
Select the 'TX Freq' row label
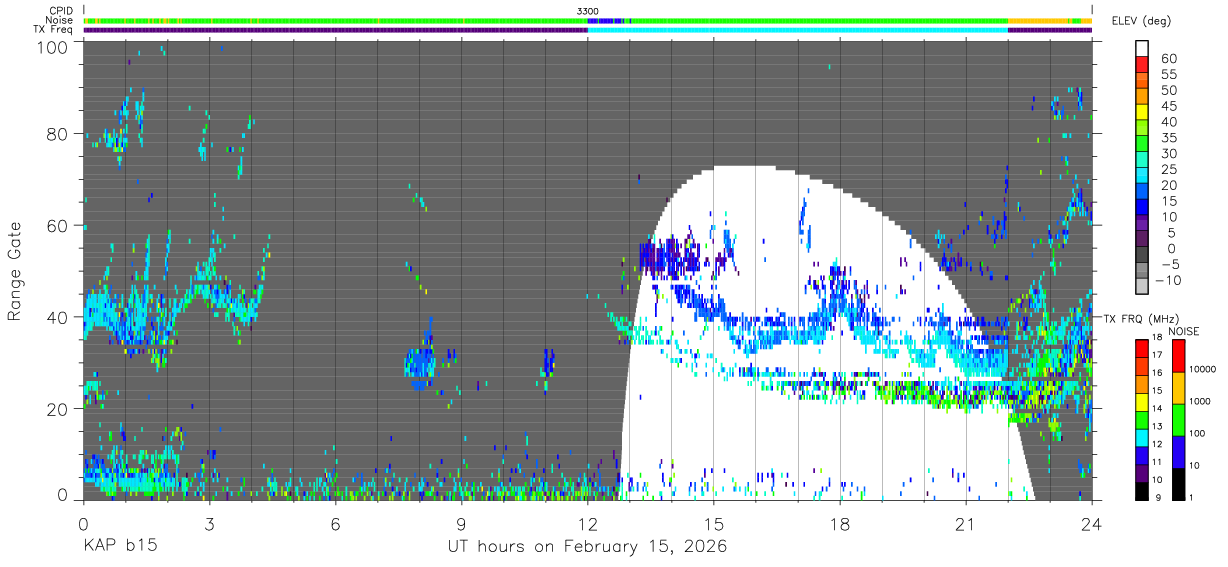point(53,29)
